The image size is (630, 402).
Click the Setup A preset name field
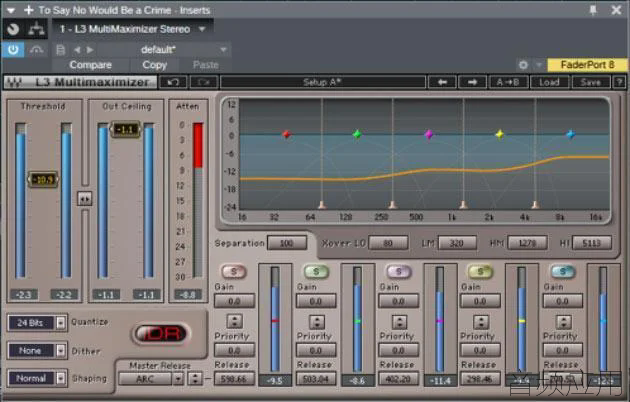323,82
